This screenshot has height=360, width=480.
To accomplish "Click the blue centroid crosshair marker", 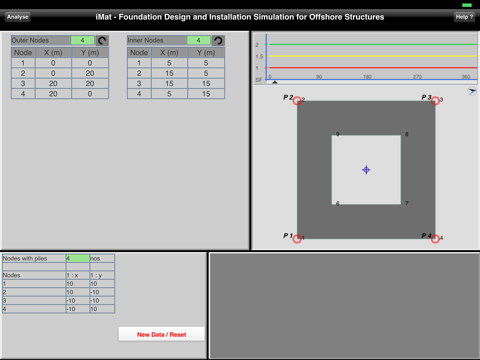I will 366,170.
